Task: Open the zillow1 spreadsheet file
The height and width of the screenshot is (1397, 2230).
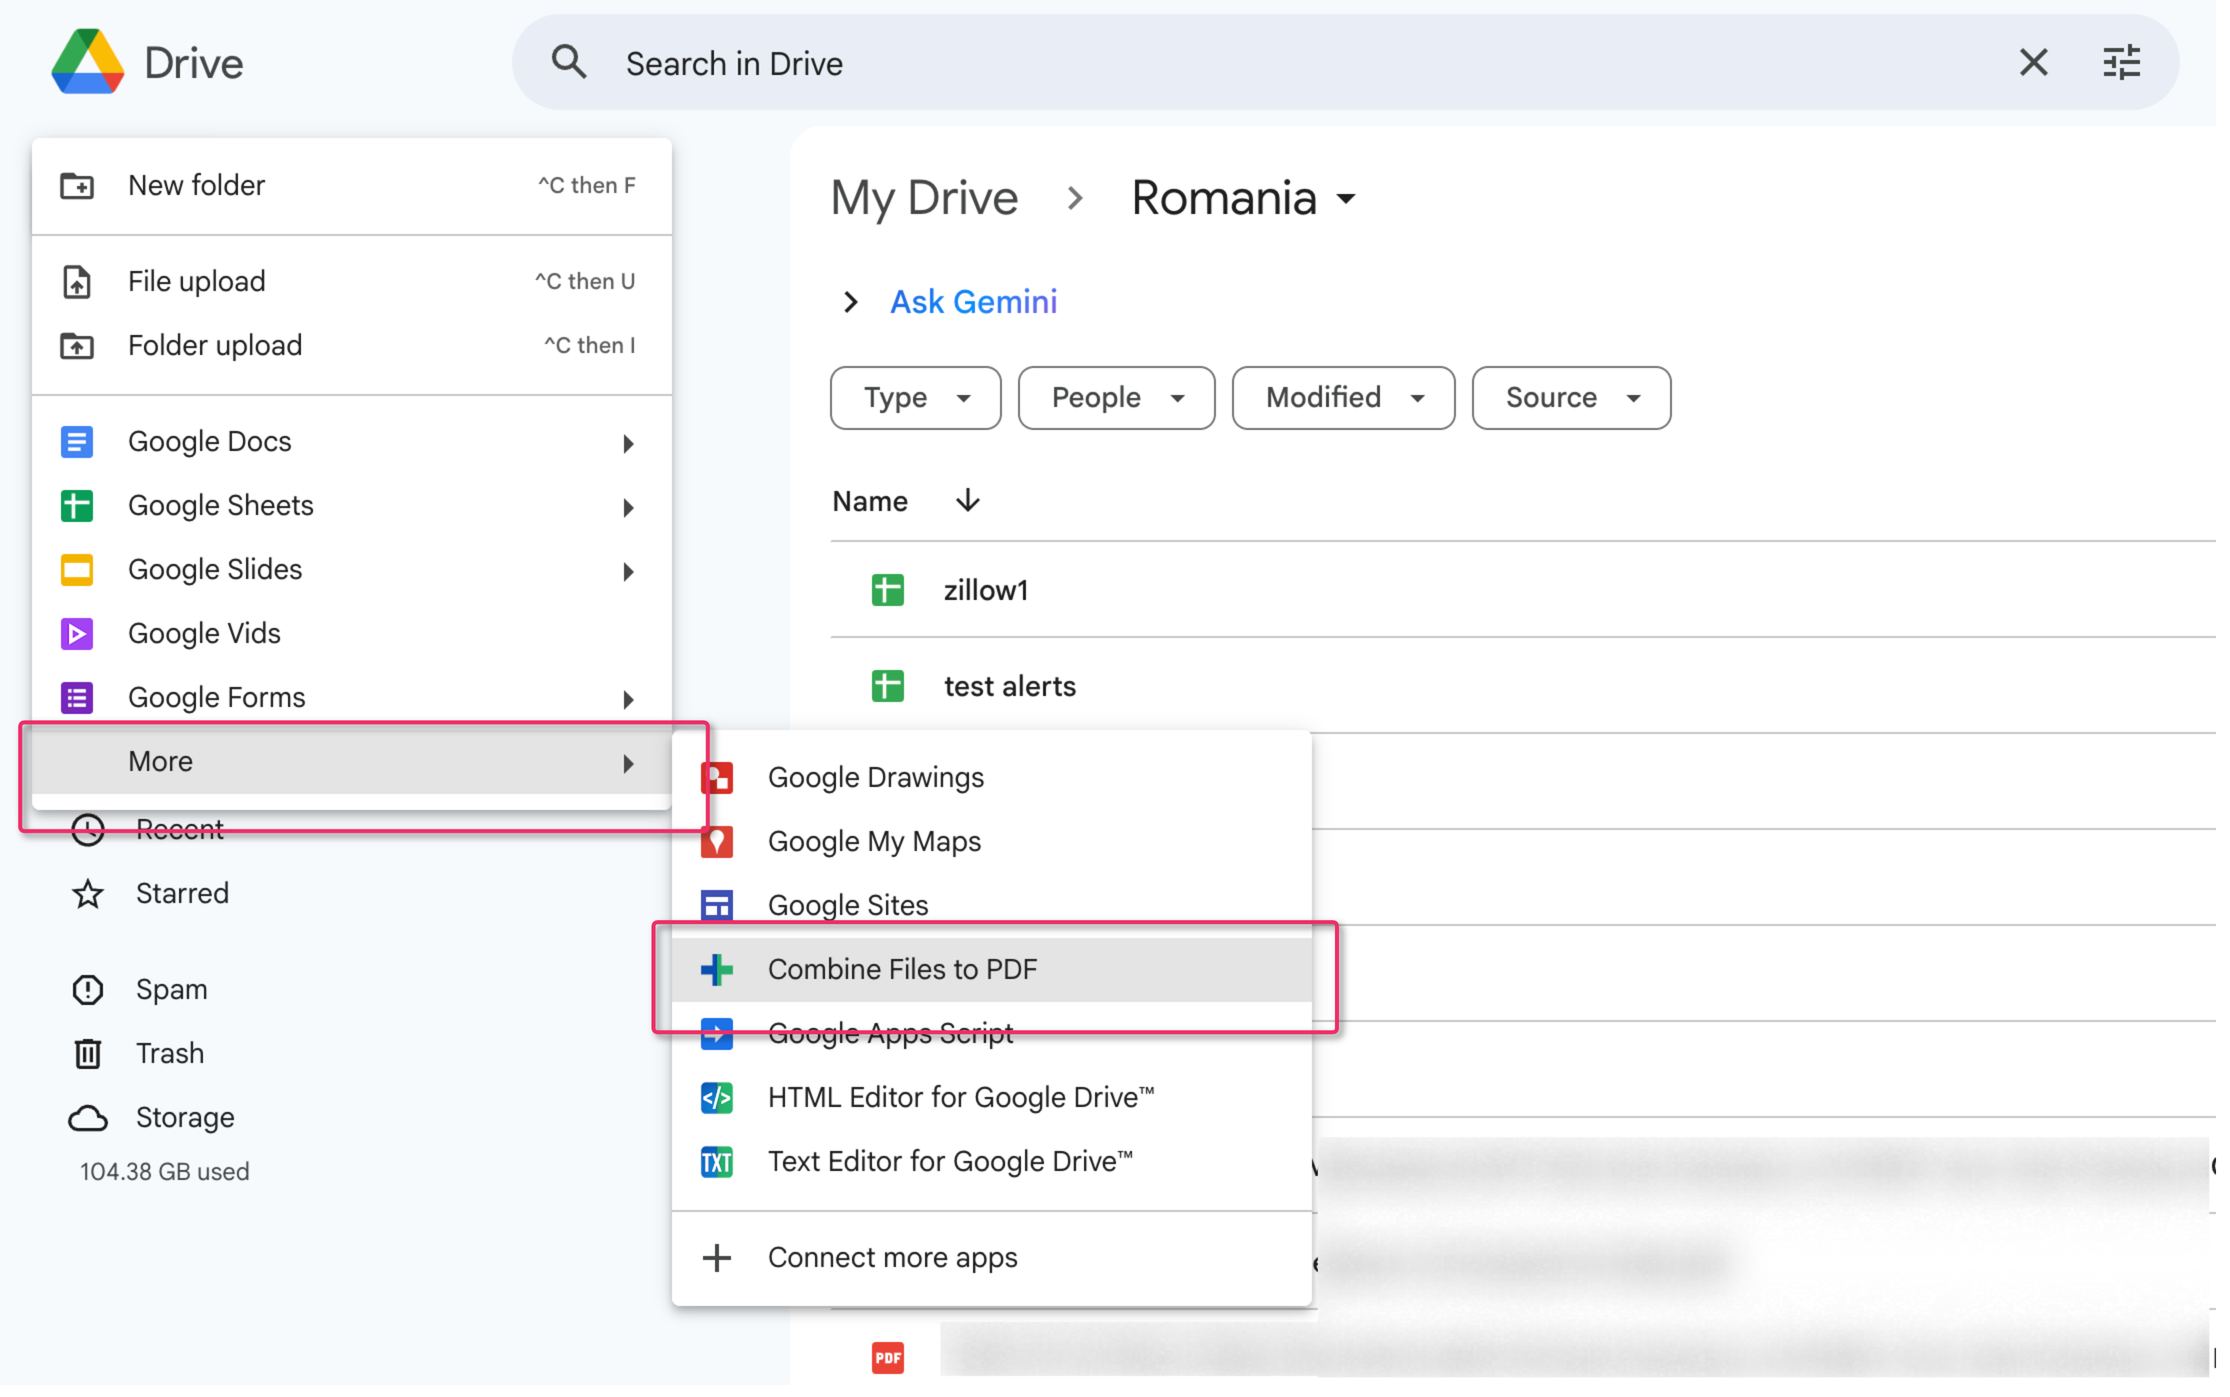Action: click(x=985, y=591)
